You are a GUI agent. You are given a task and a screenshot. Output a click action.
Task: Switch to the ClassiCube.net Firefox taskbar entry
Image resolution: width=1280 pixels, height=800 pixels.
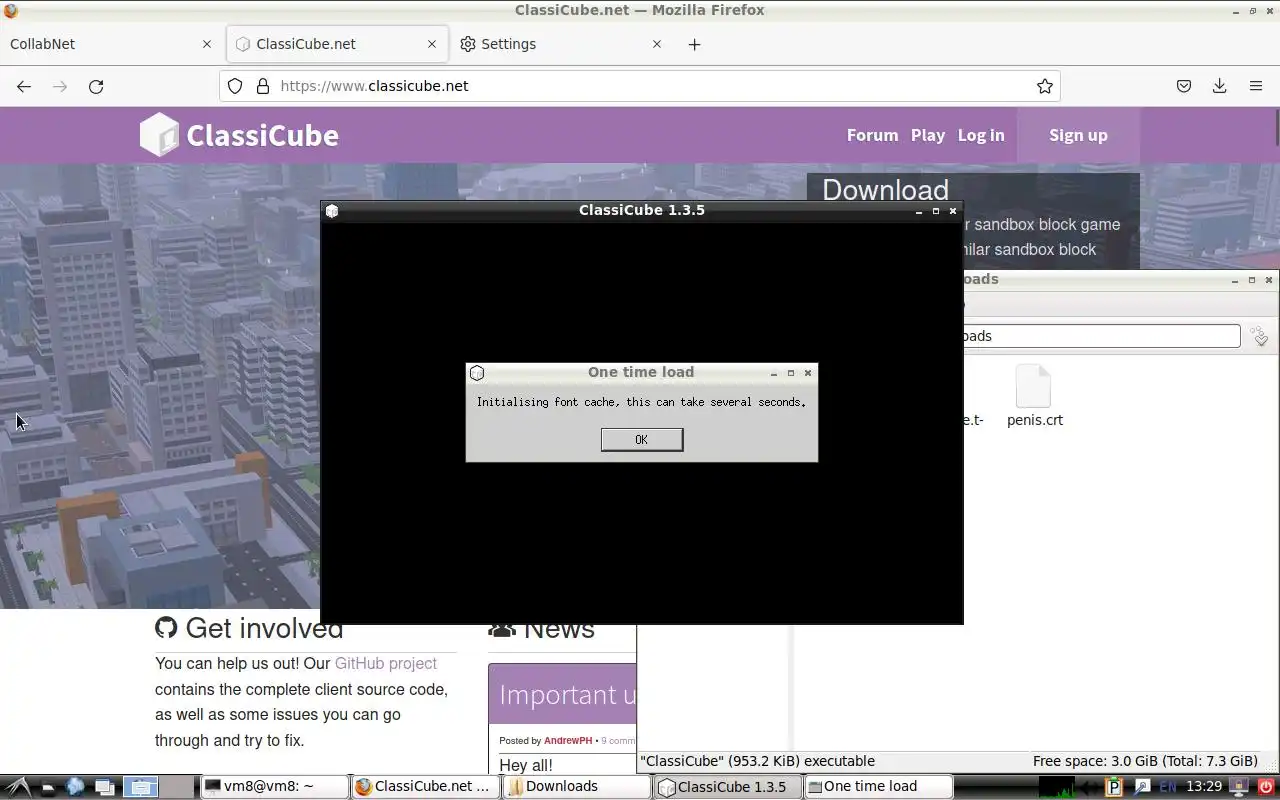tap(425, 787)
